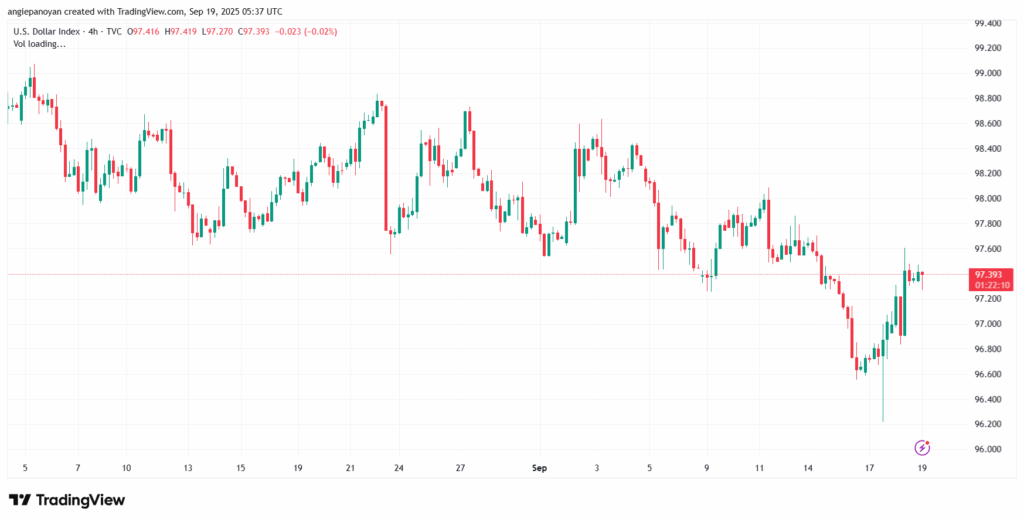Click date 17 on the time axis
The image size is (1024, 522).
[x=870, y=467]
